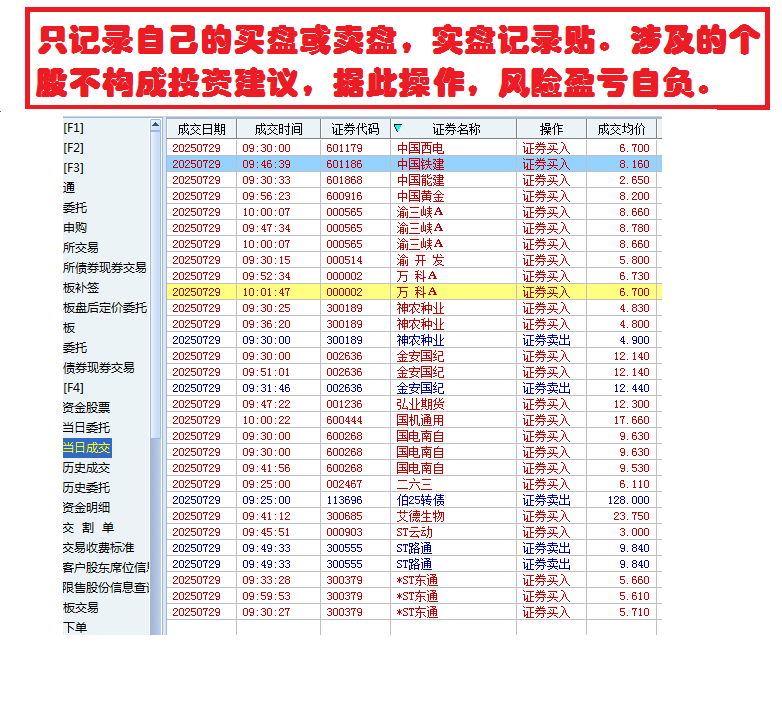782x727 pixels.
Task: Click the 成交均价 column header
Action: (621, 129)
